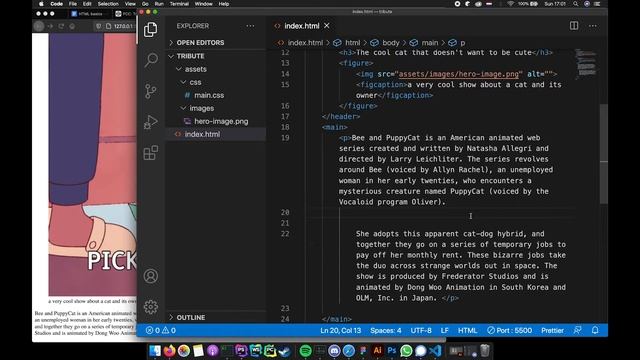Open Spotify from the dock

305,351
